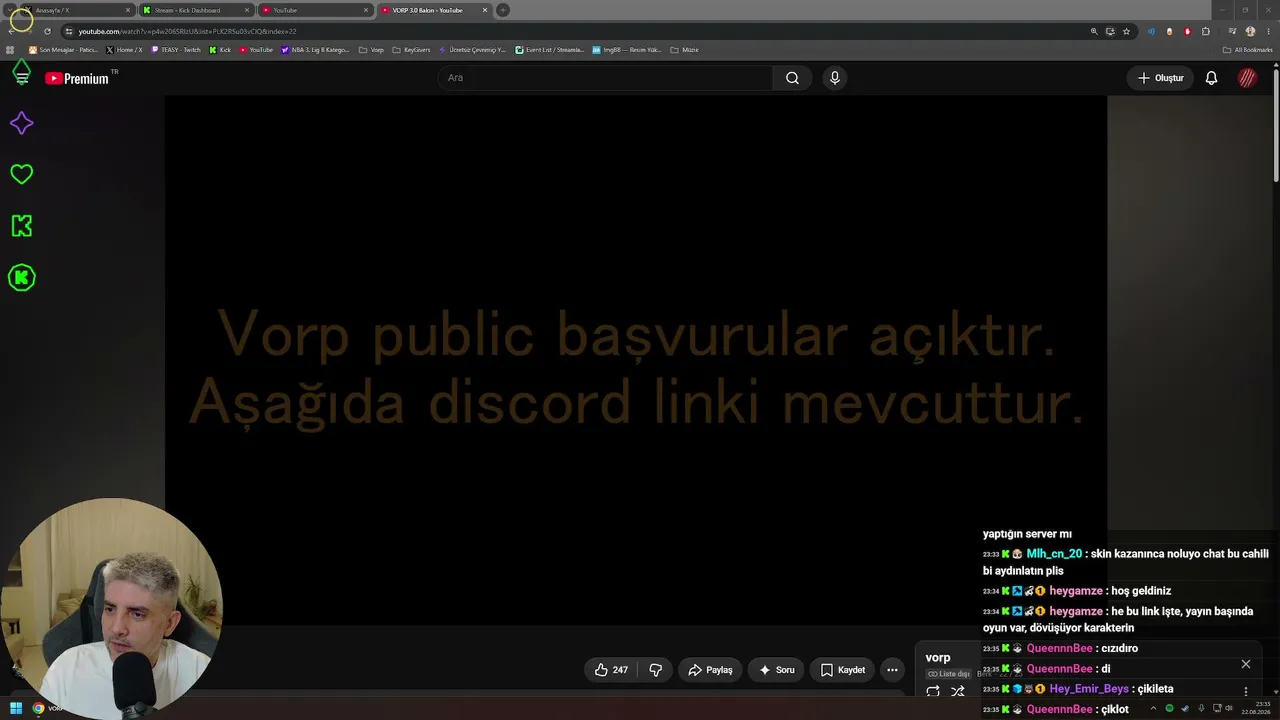The image size is (1280, 720).
Task: Open the YouTube bookmark in bookmarks bar
Action: [x=256, y=50]
